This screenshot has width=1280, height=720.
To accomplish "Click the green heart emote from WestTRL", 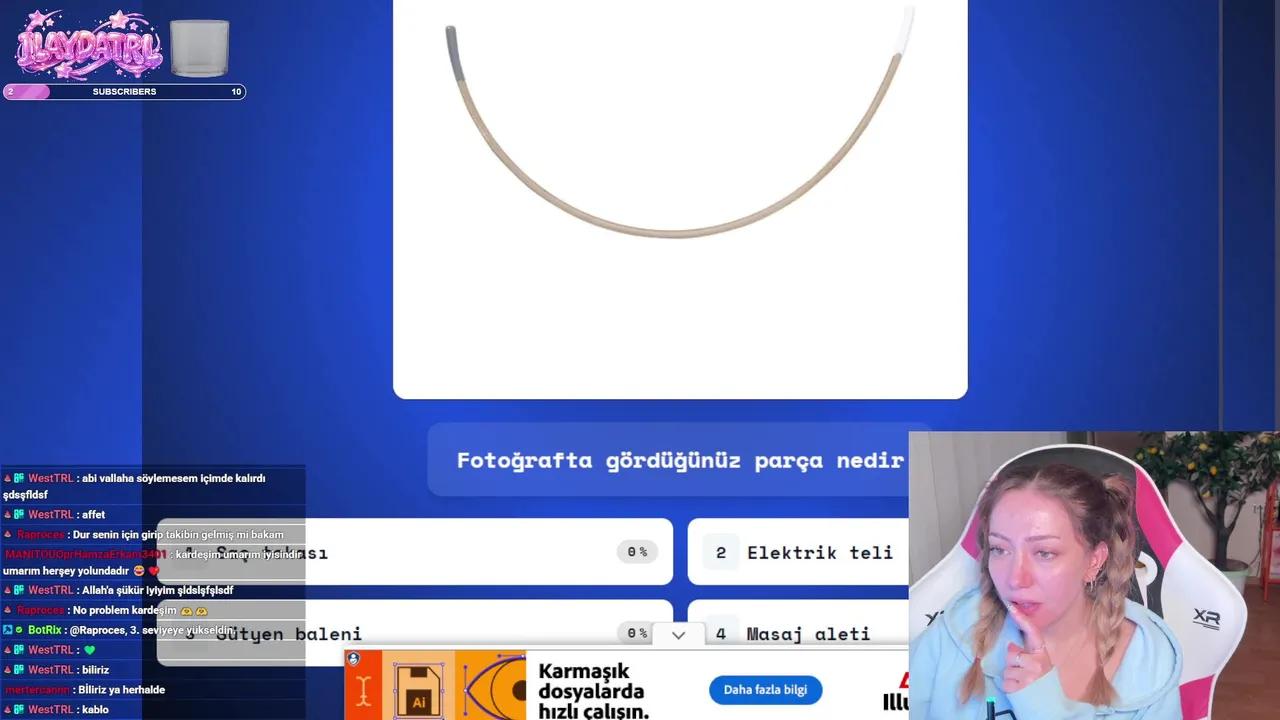I will (x=89, y=650).
